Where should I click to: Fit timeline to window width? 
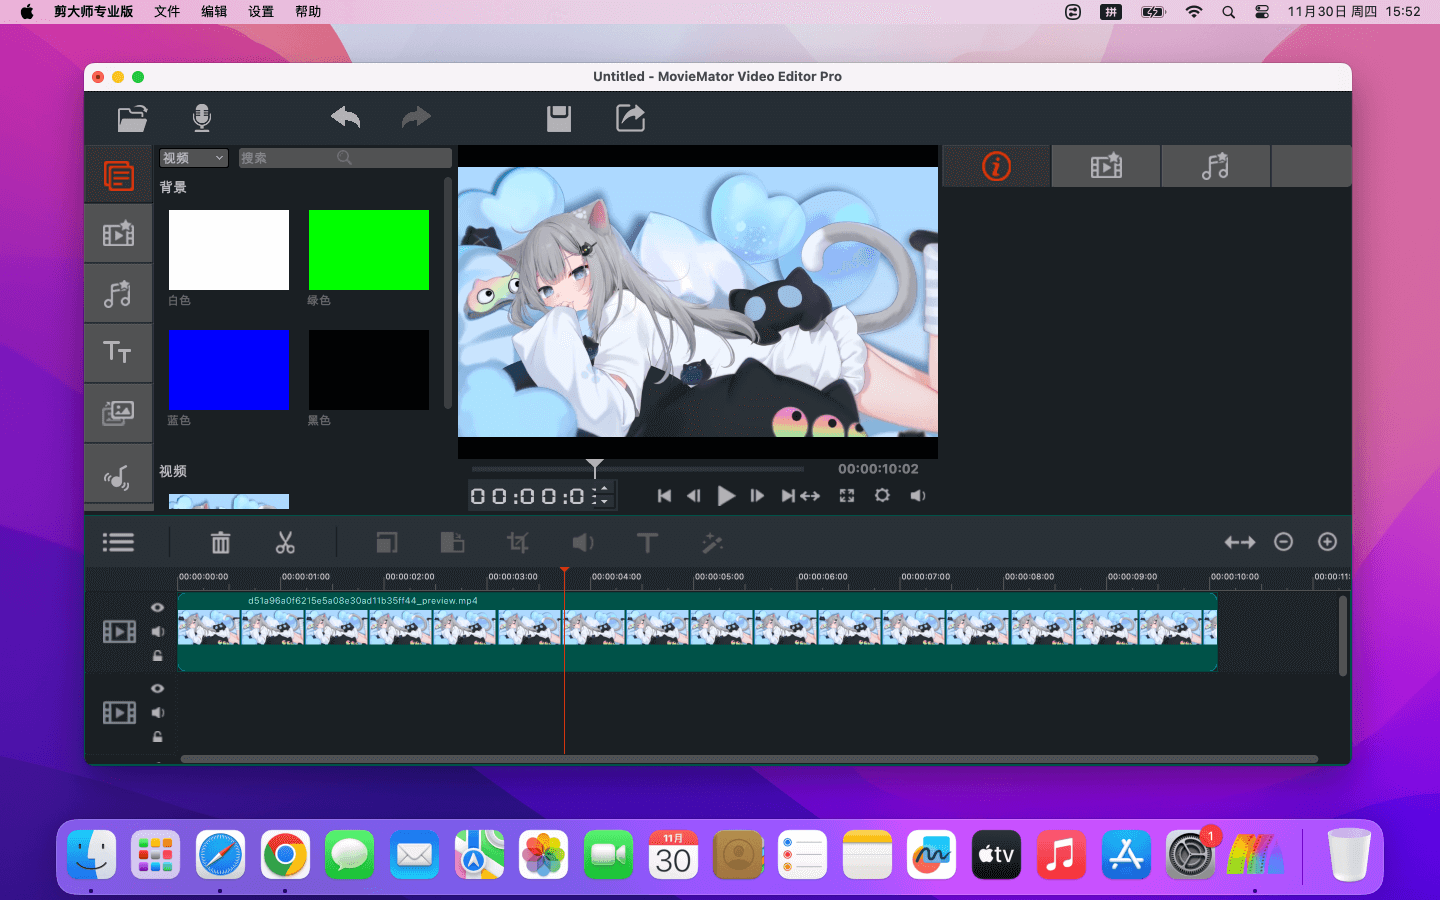1240,542
